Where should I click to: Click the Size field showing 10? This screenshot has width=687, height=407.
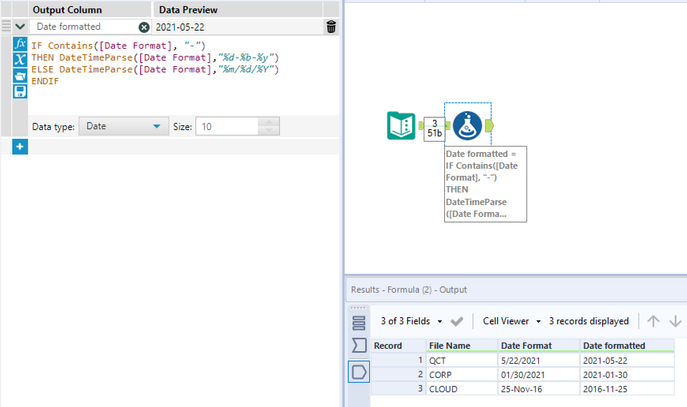coord(227,127)
